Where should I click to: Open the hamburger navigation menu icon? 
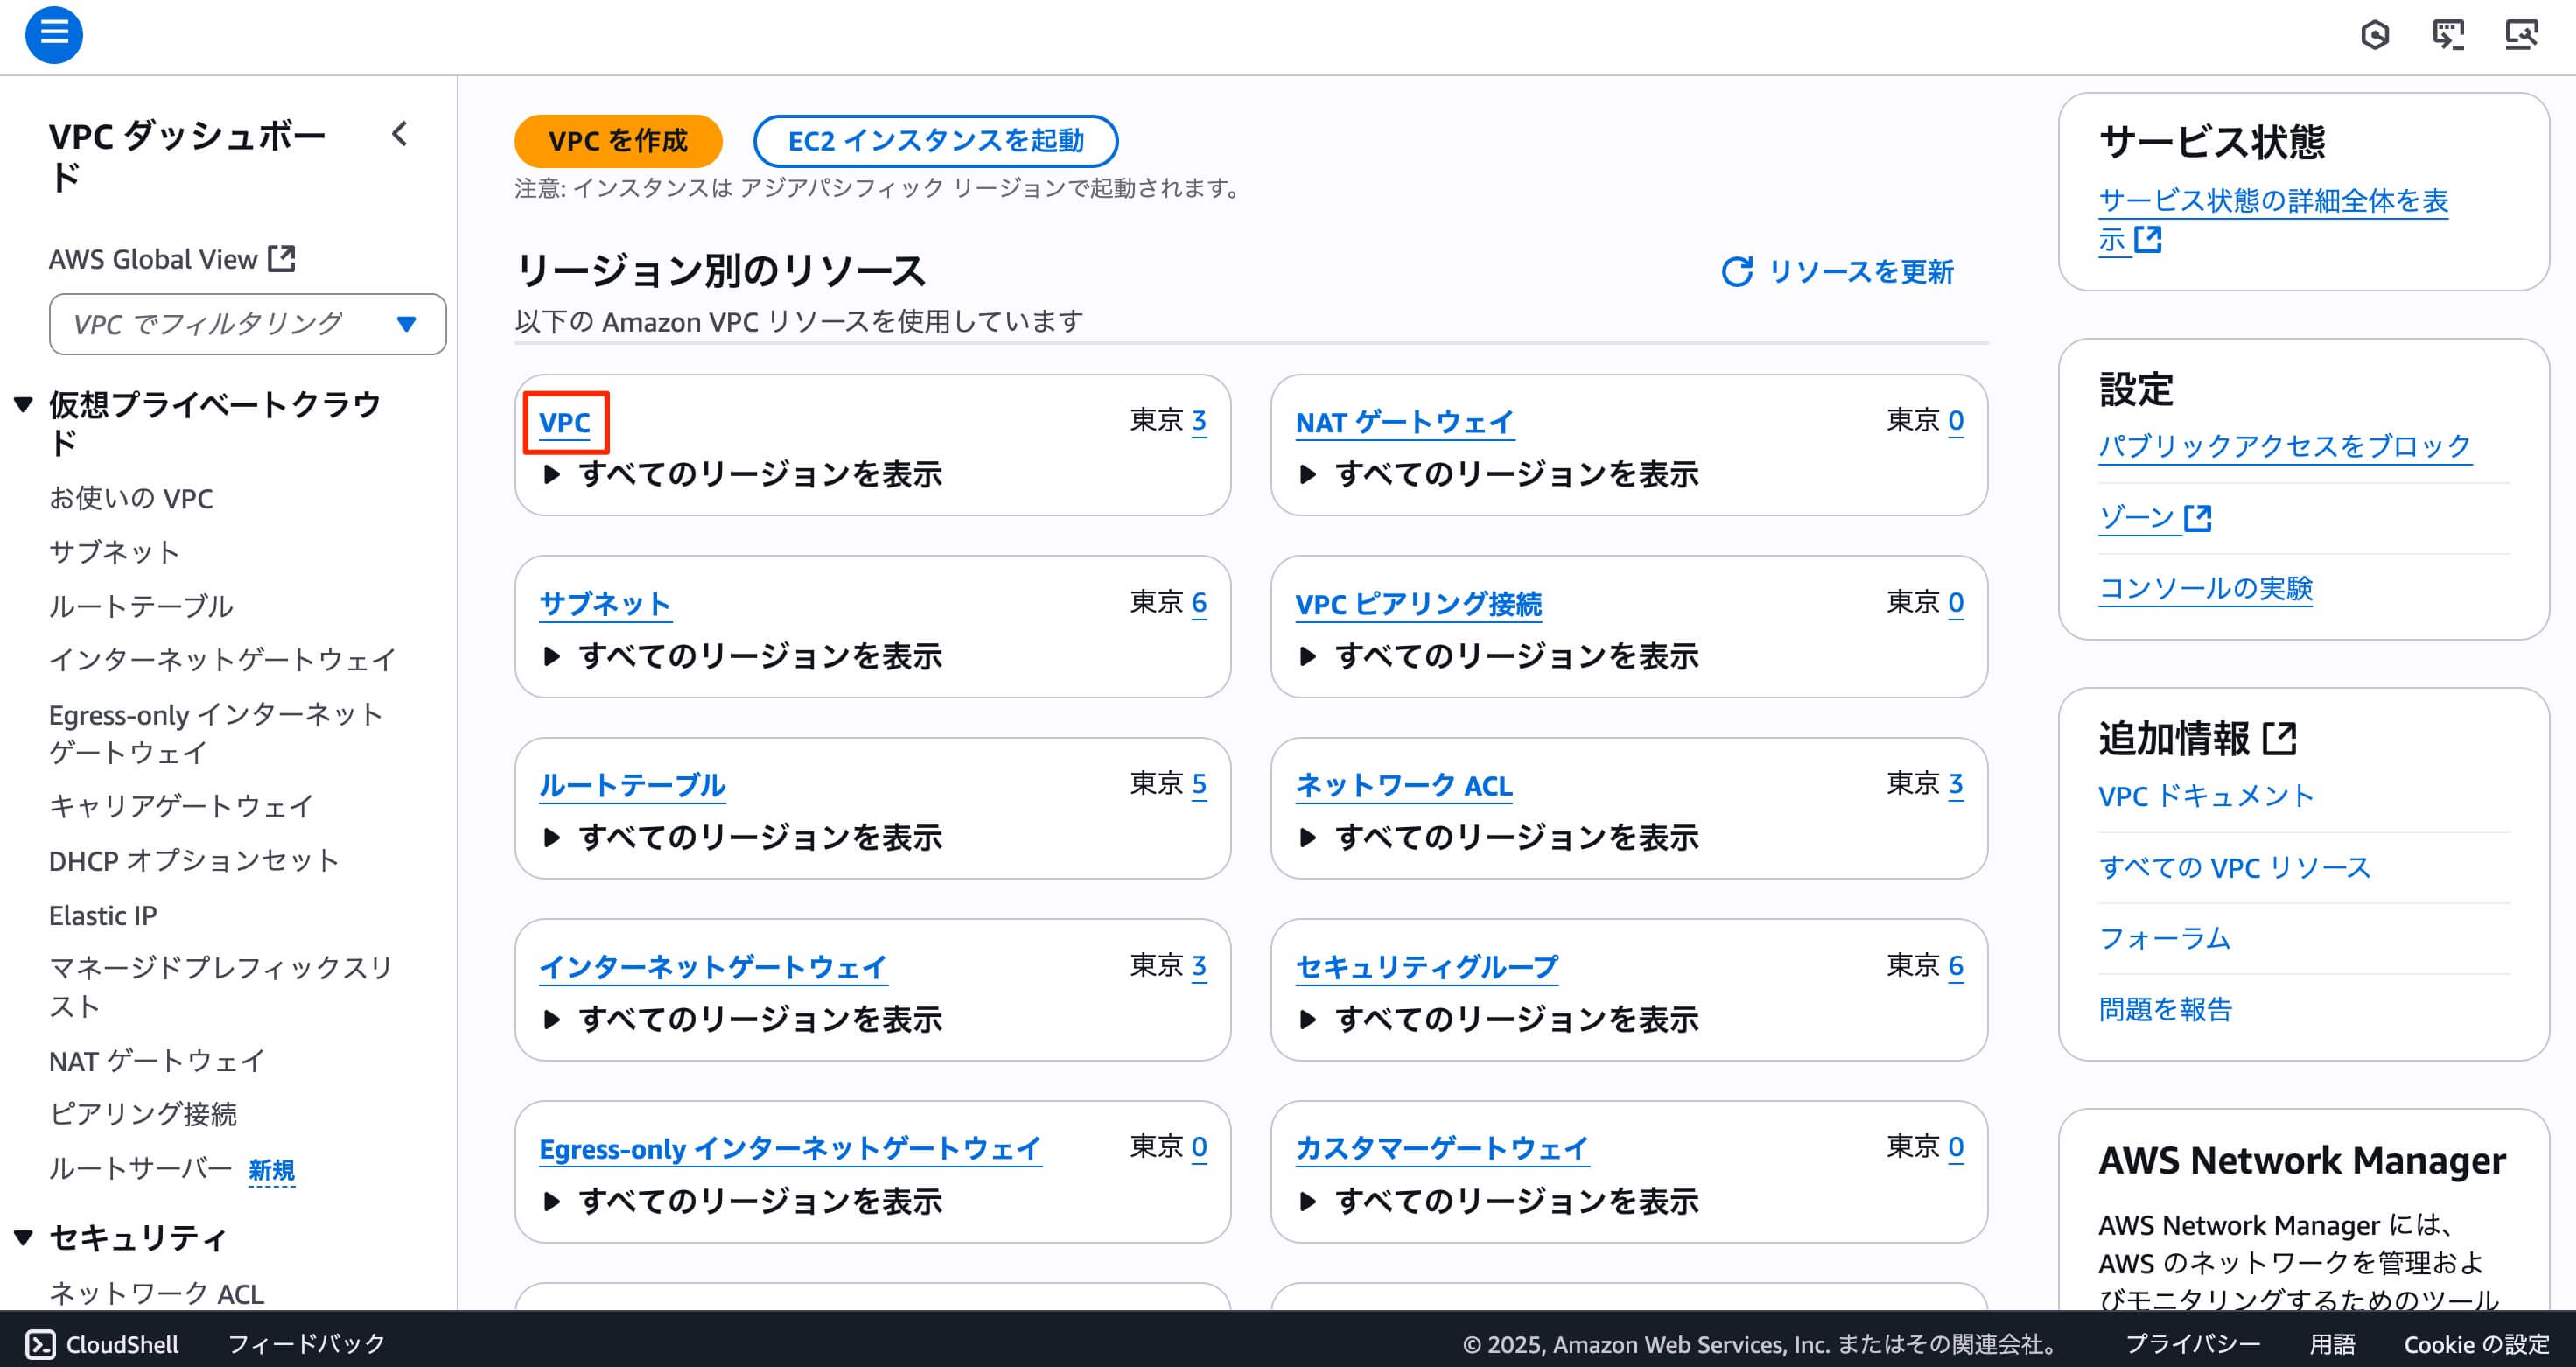point(54,35)
